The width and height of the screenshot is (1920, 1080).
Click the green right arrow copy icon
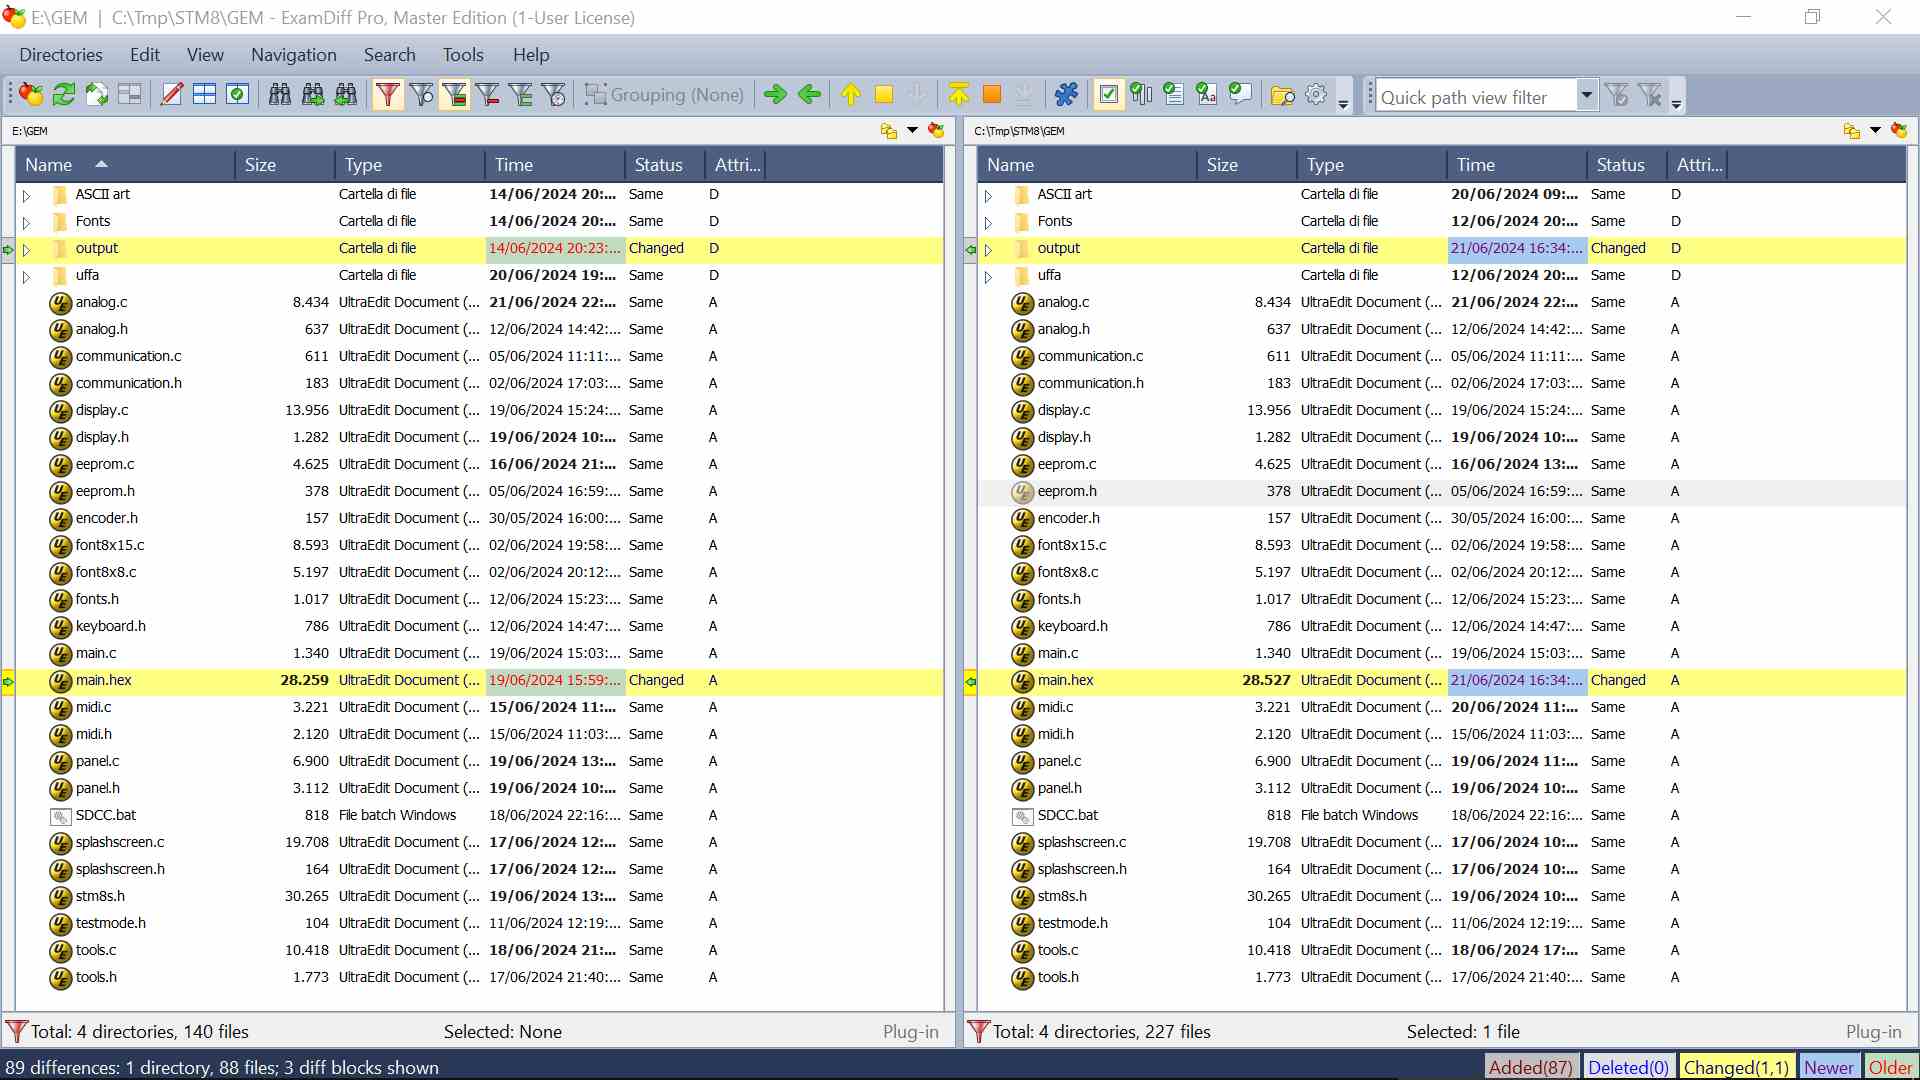tap(775, 95)
